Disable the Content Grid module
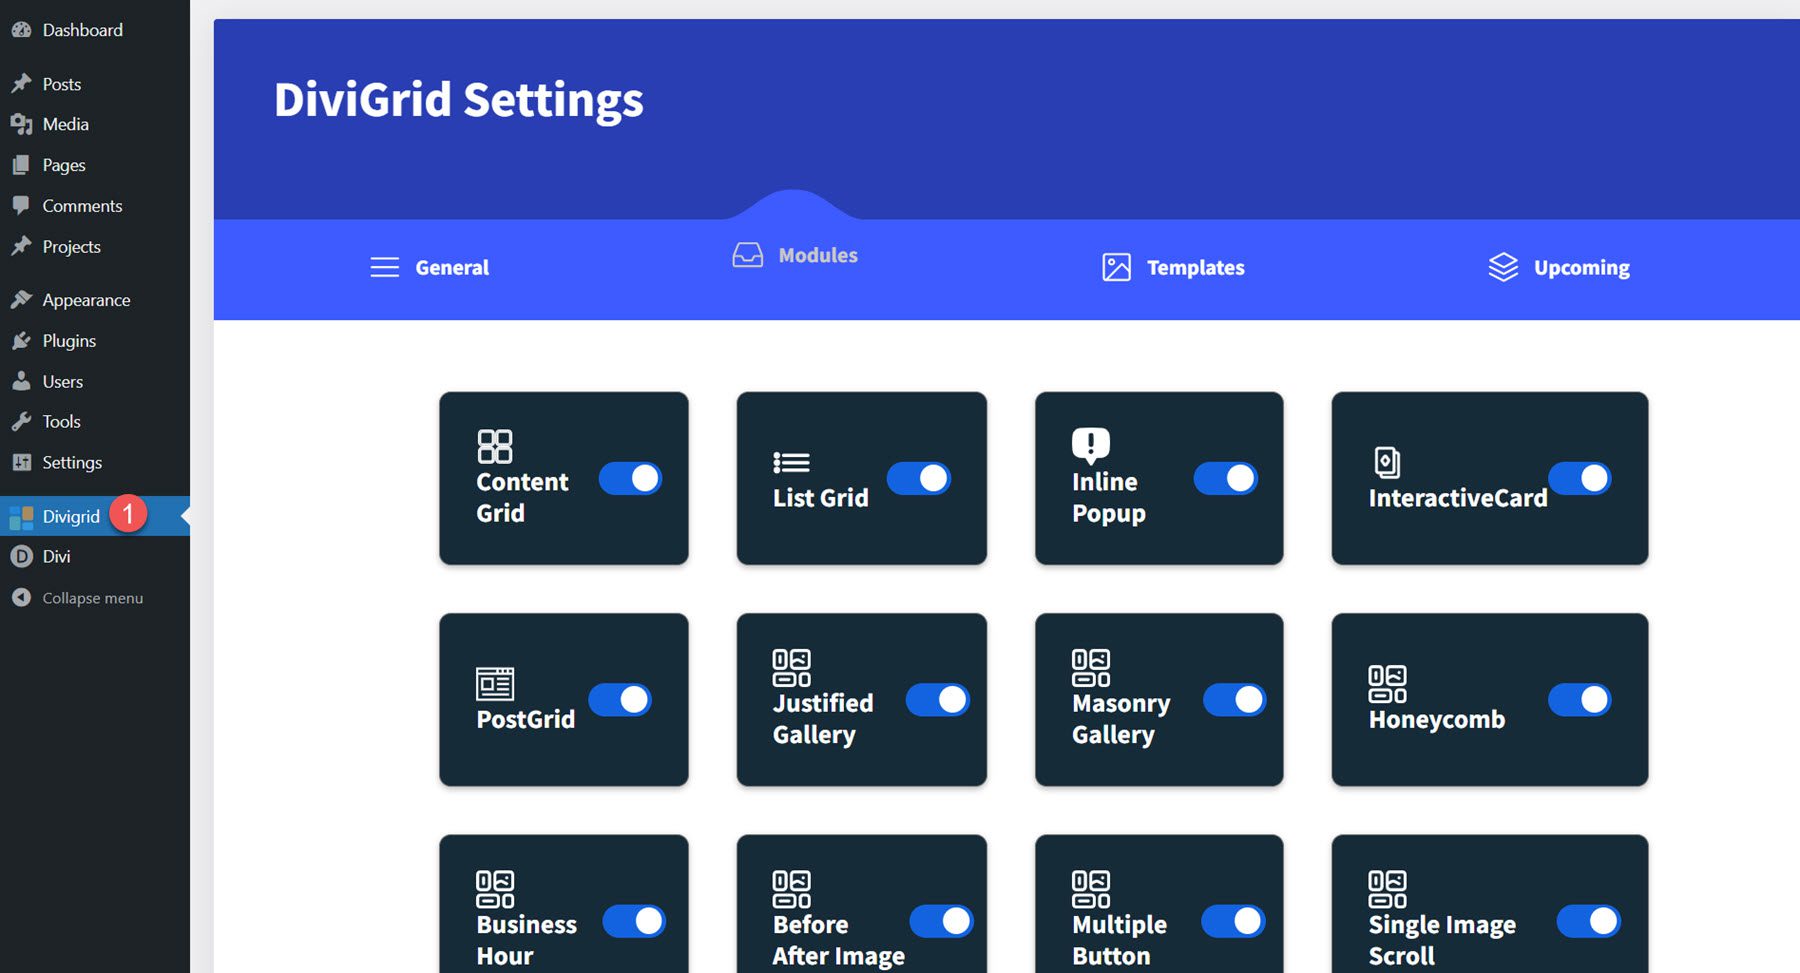 coord(630,478)
